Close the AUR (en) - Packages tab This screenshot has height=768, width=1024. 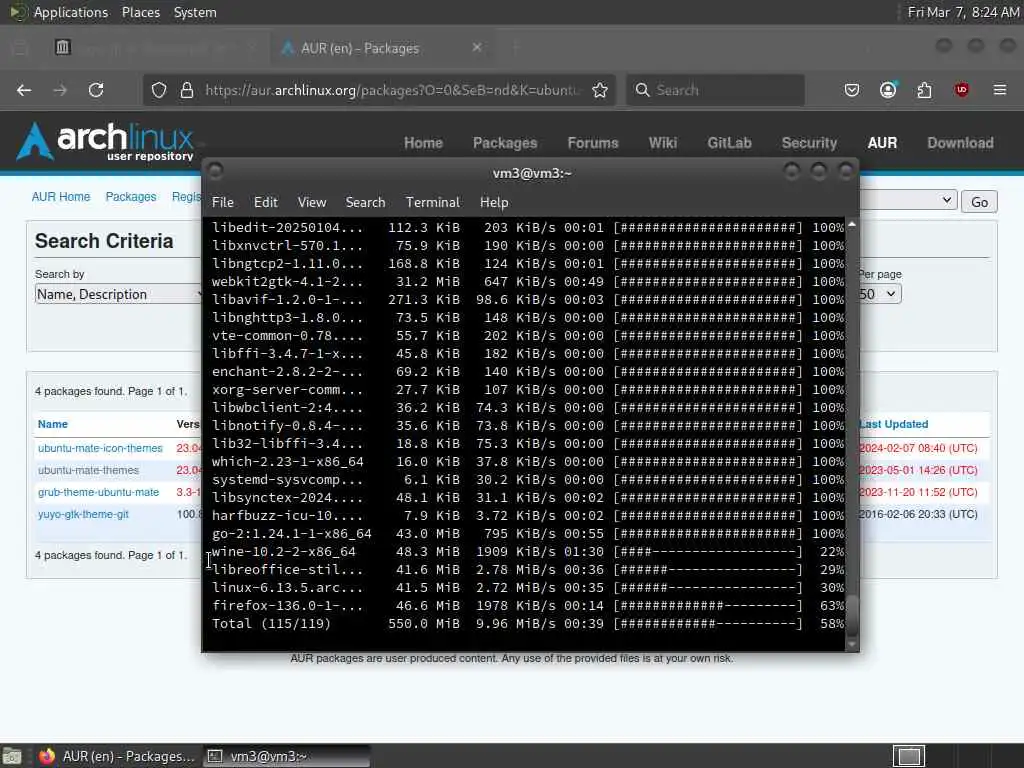coord(477,47)
